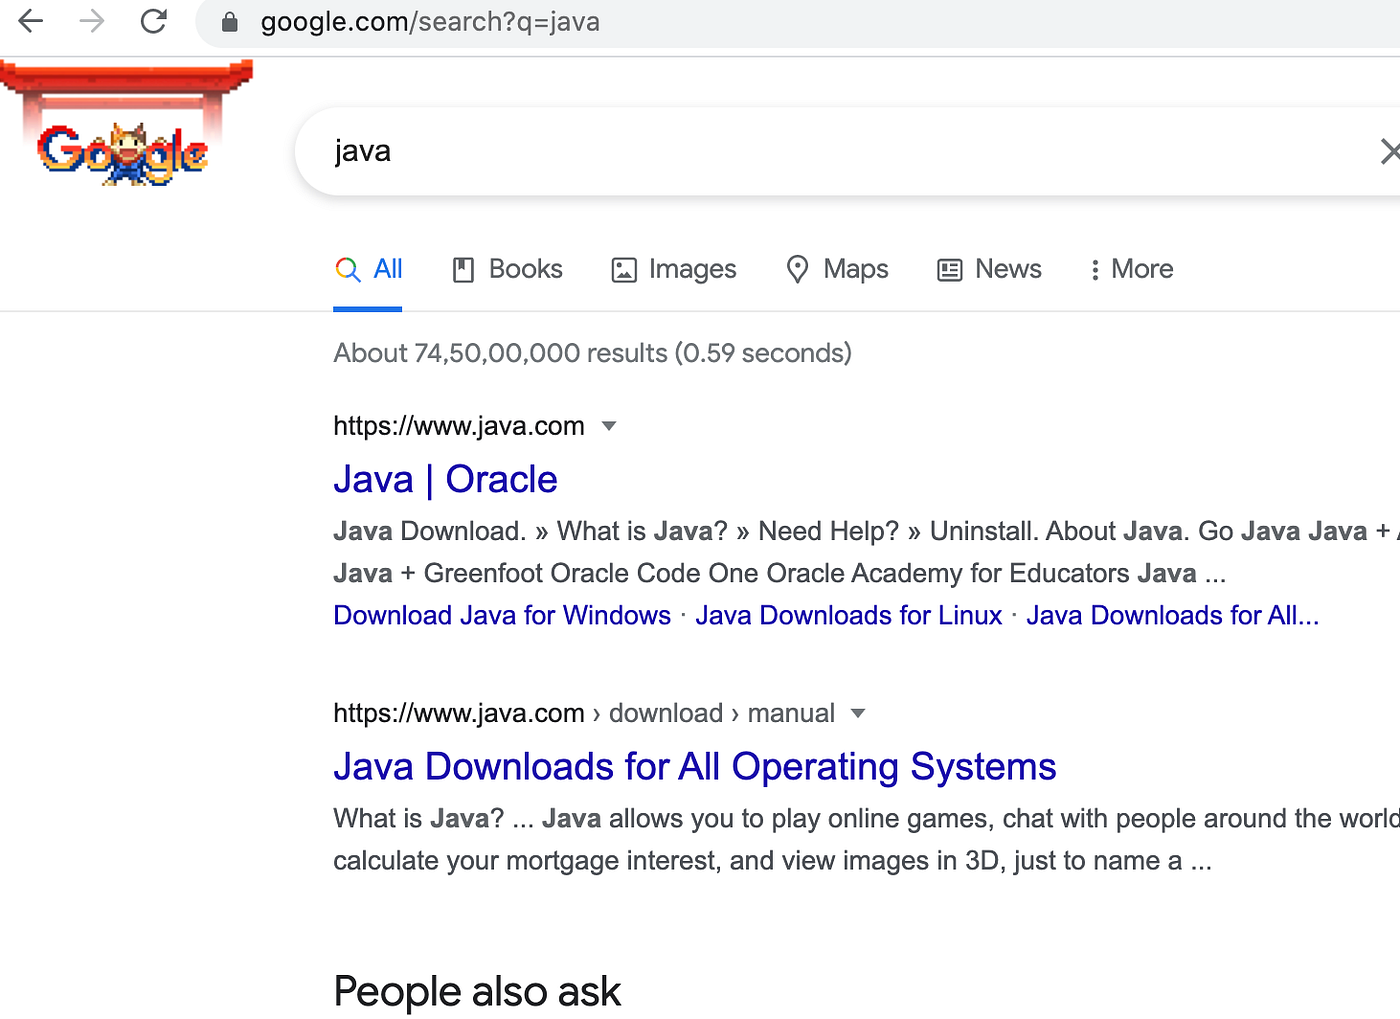Click the padlock icon in the address bar

228,21
